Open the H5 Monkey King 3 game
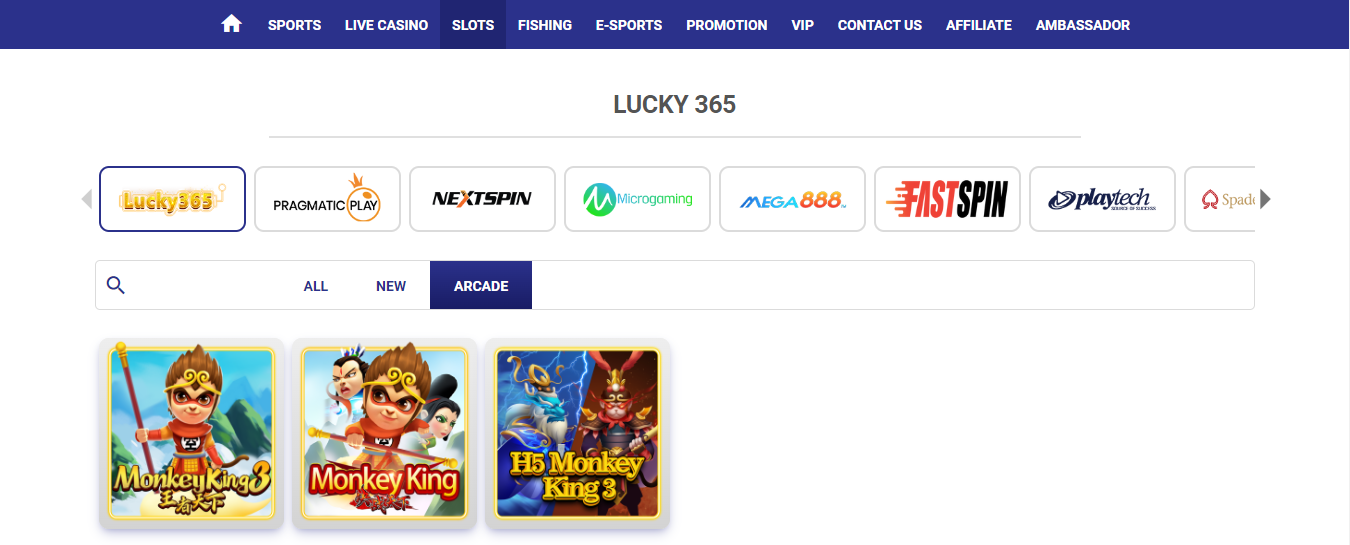Image resolution: width=1350 pixels, height=545 pixels. (x=578, y=433)
